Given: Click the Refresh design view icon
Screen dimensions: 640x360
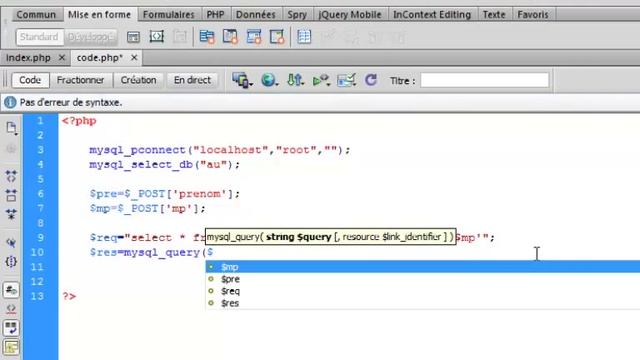Looking at the screenshot, I should tap(371, 80).
